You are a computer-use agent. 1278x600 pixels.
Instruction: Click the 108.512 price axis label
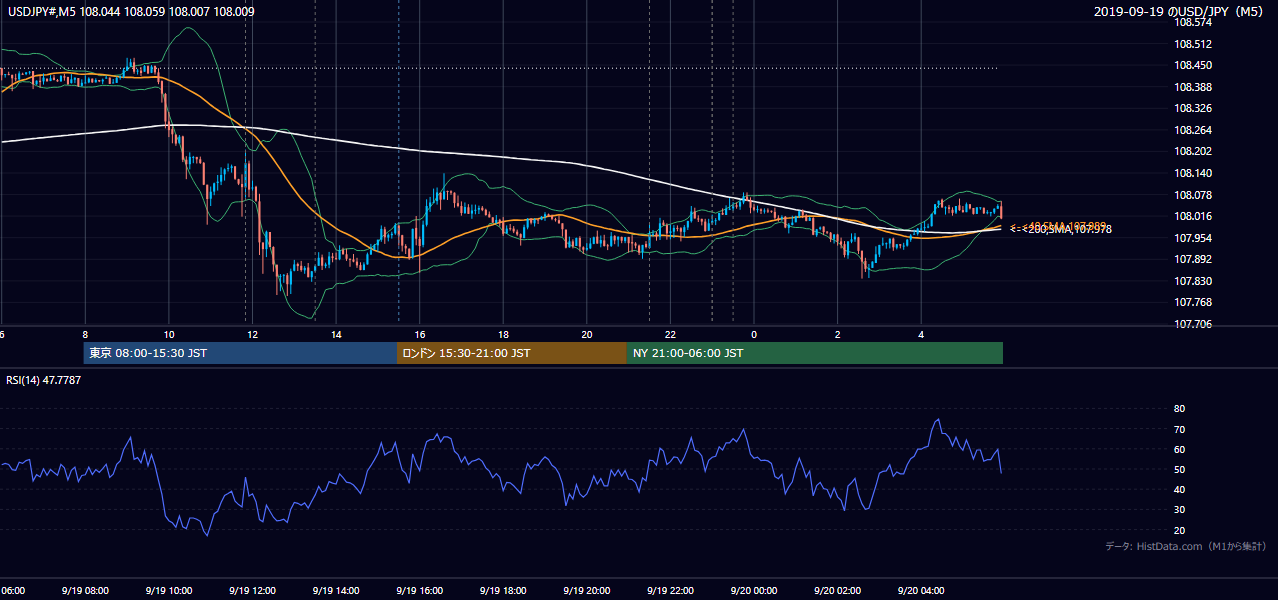(x=1191, y=44)
